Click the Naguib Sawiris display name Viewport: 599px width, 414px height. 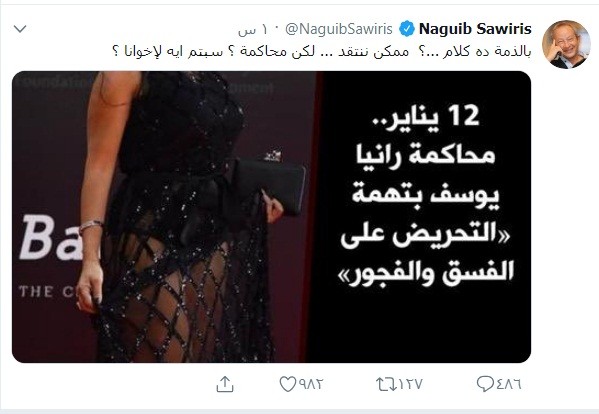pyautogui.click(x=475, y=29)
